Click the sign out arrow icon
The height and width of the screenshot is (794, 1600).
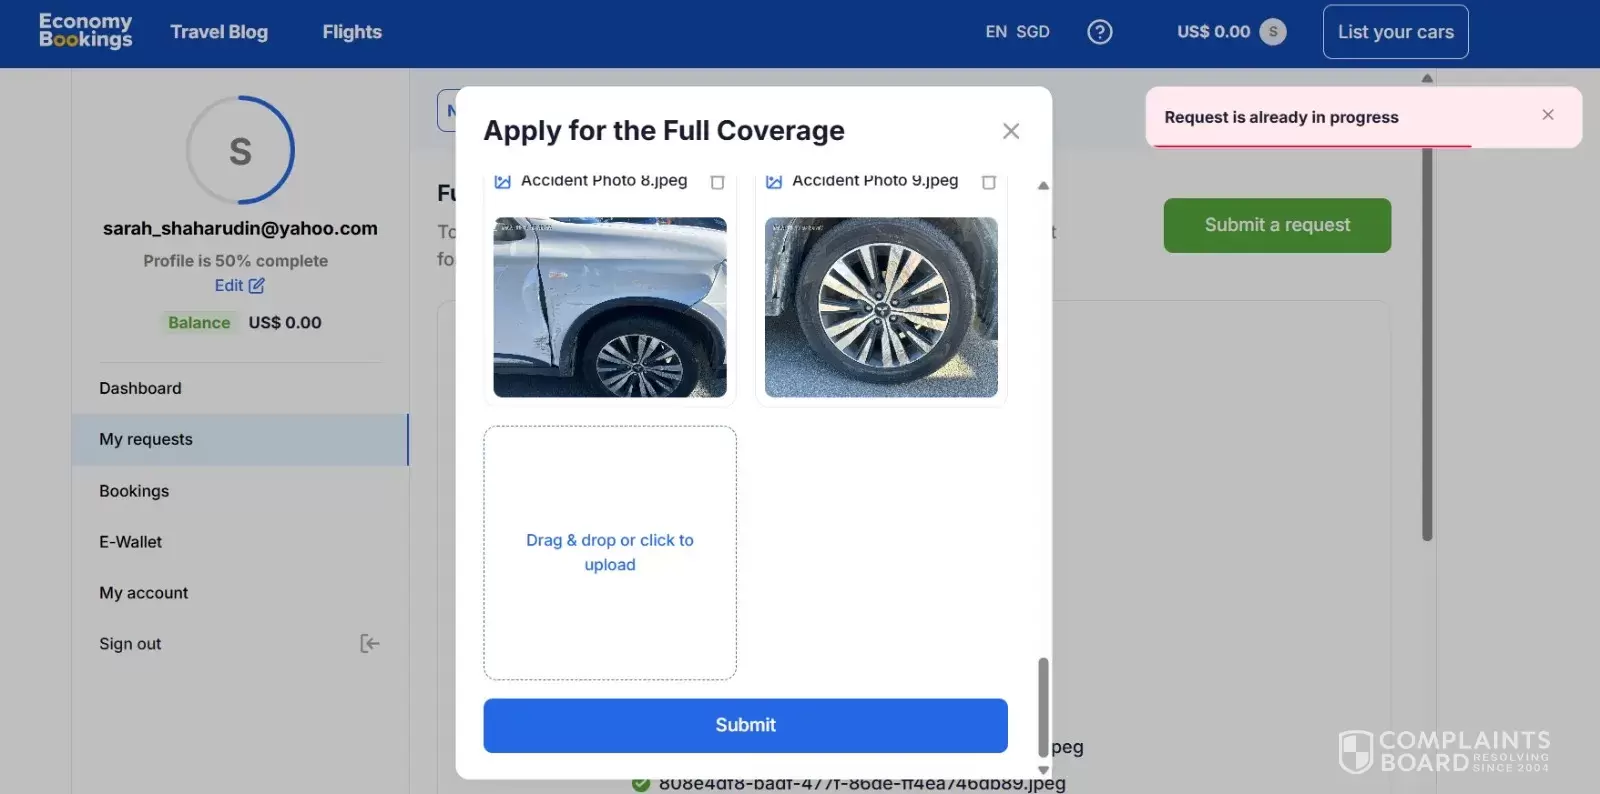tap(369, 643)
